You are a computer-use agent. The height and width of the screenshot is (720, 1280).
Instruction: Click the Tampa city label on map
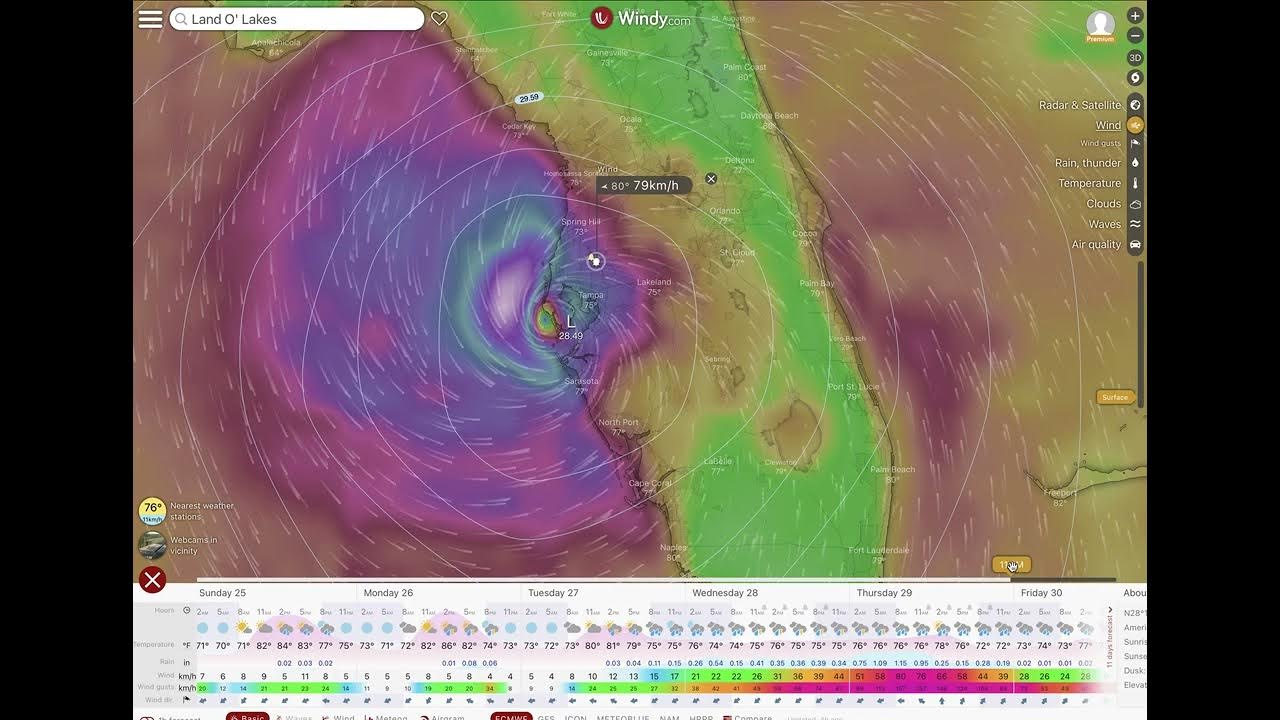pos(590,295)
